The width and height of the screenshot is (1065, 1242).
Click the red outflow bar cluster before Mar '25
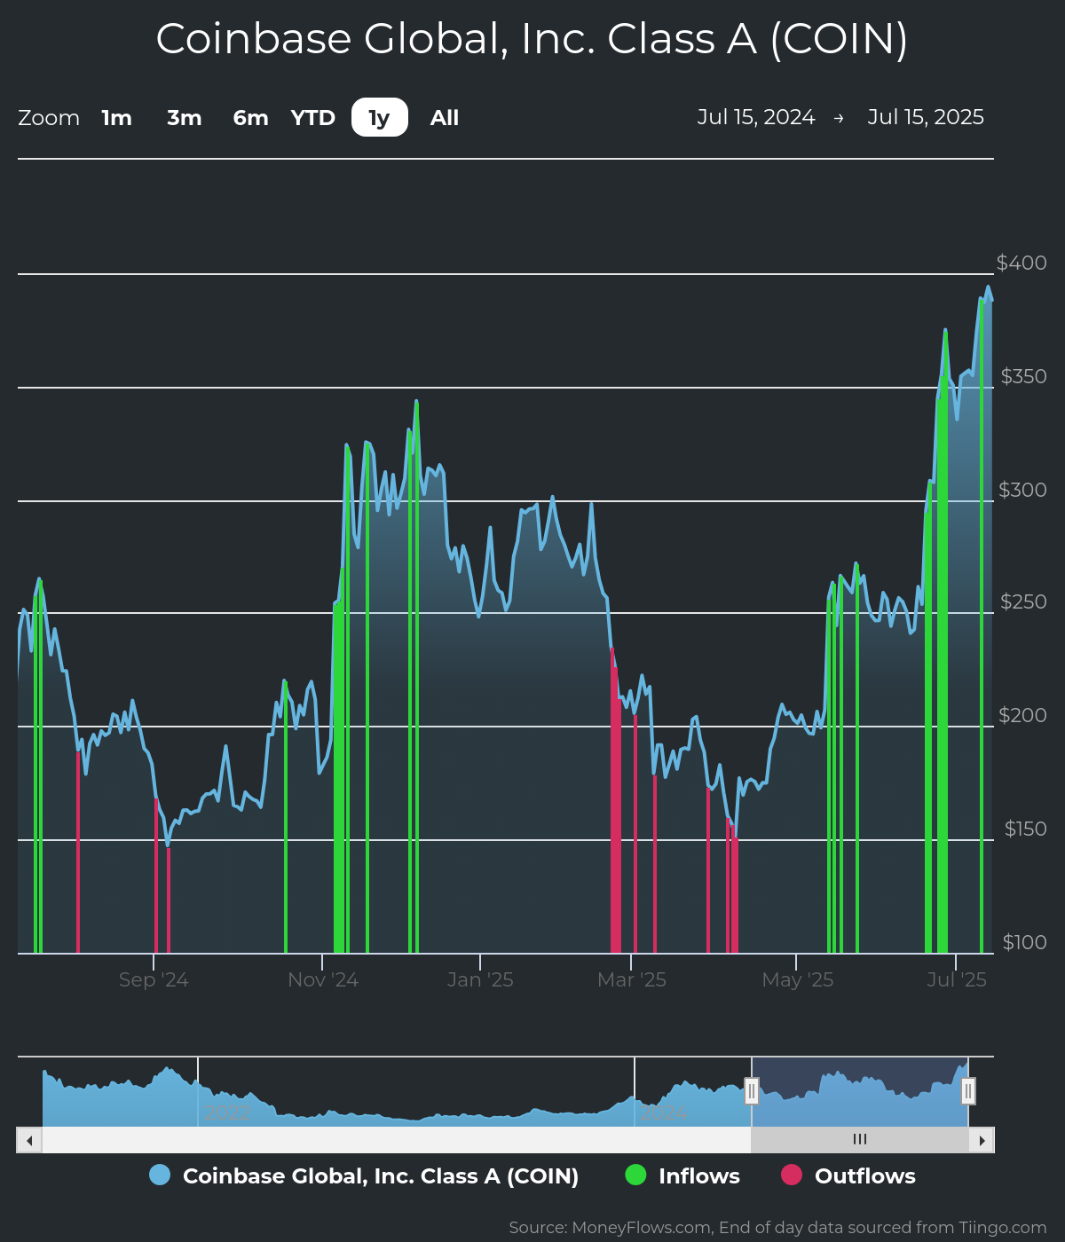pos(616,800)
